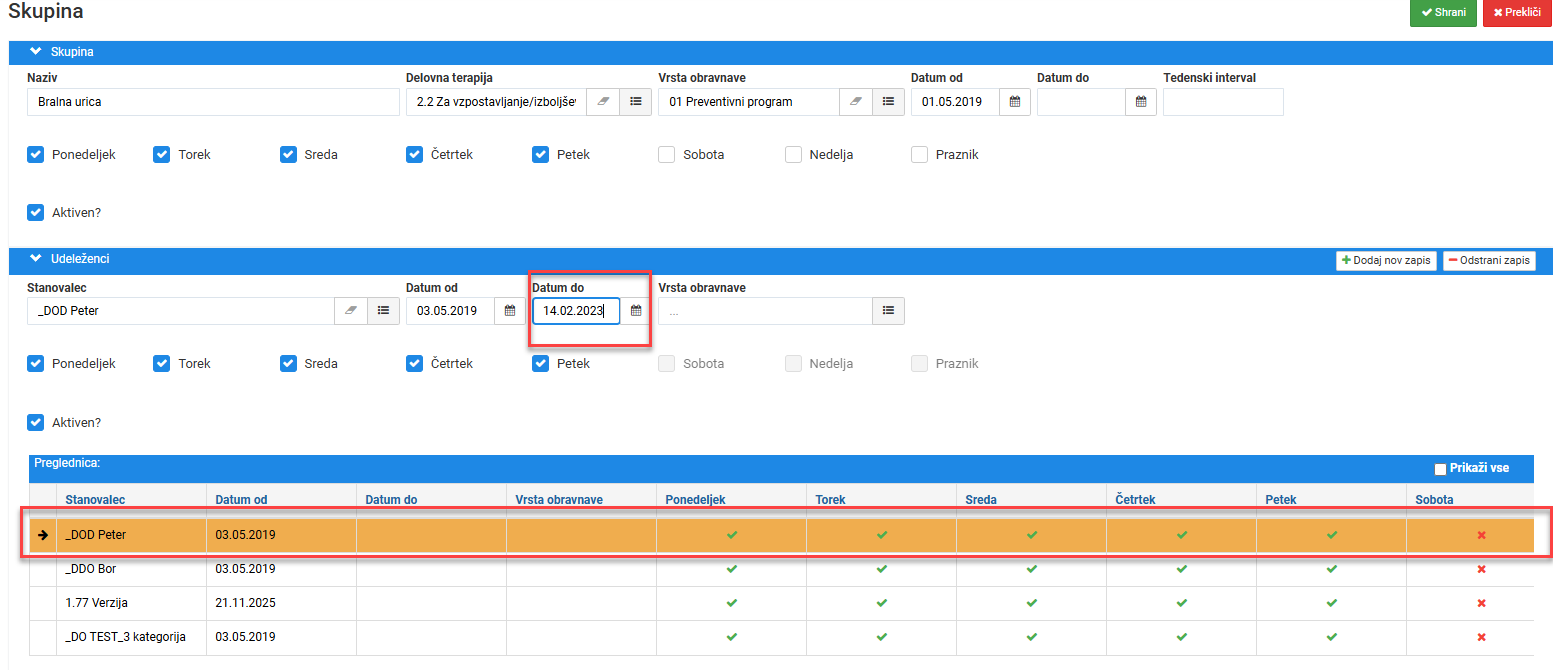
Task: Open calendar for participant Datum do
Action: (636, 311)
